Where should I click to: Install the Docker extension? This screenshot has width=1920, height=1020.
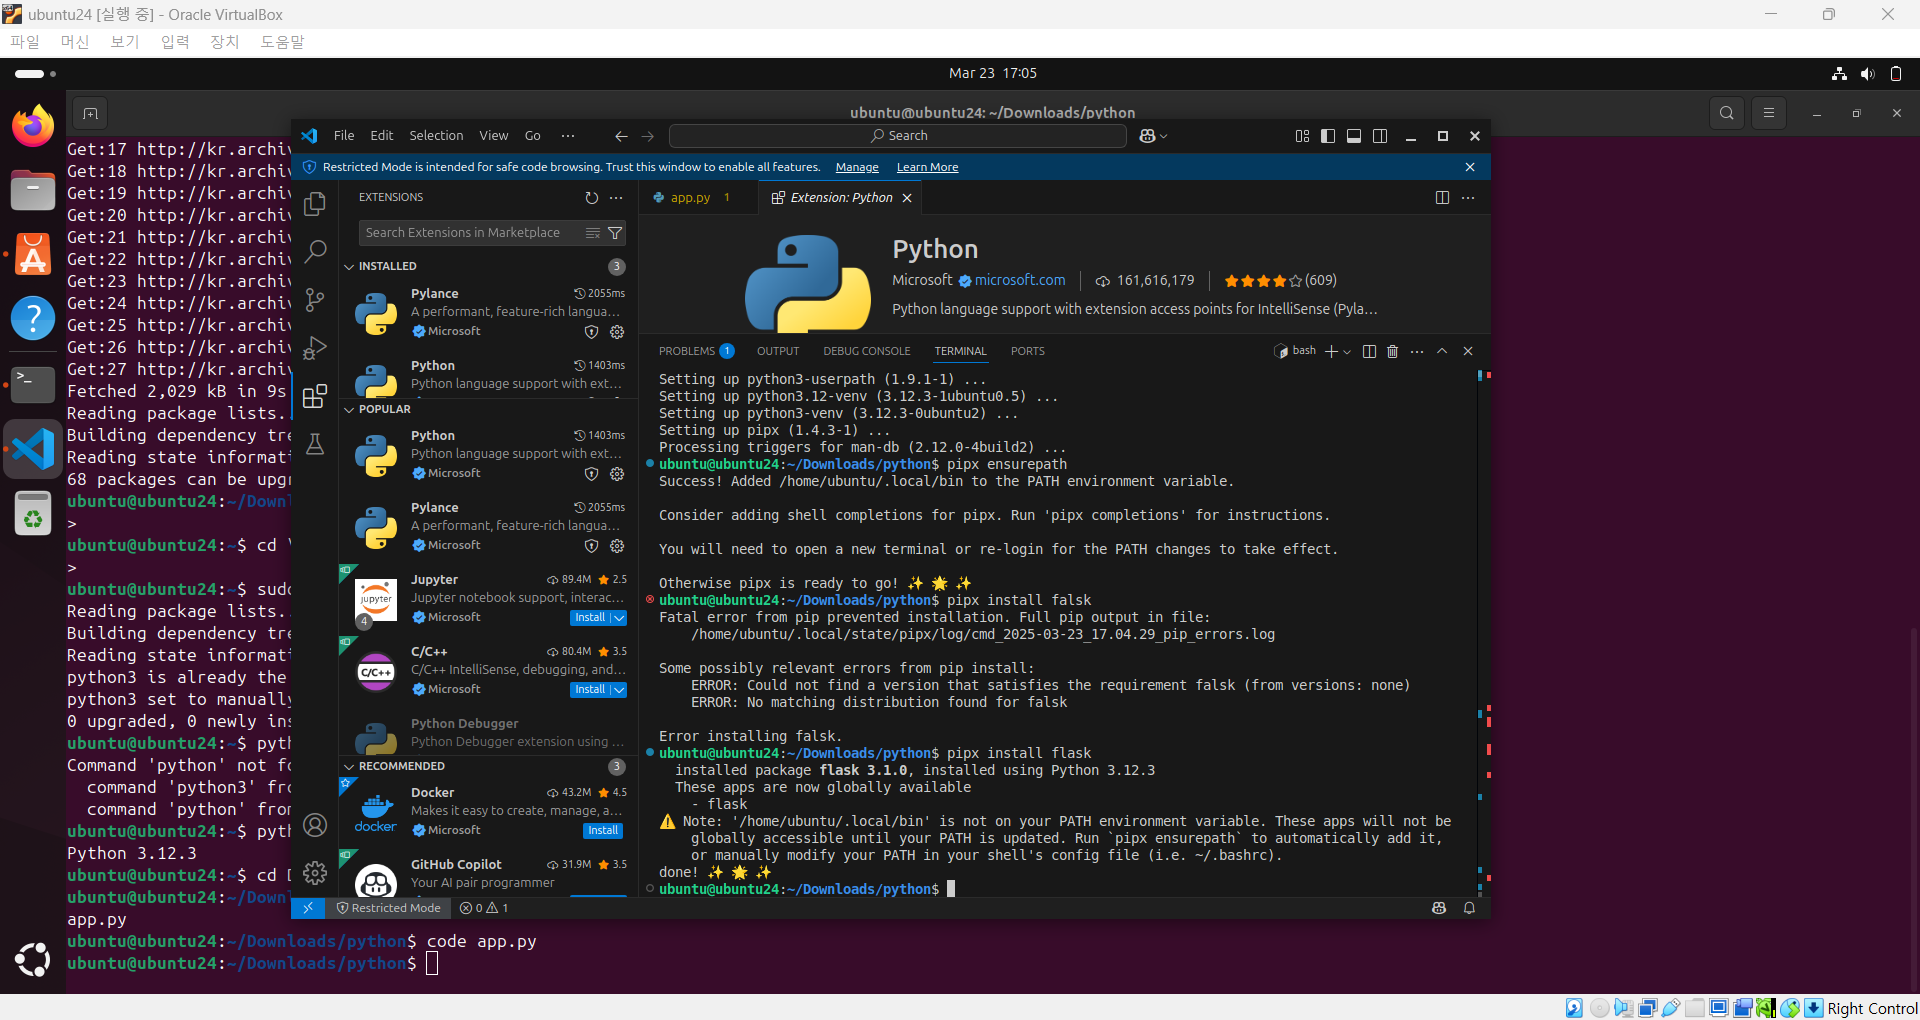coord(603,831)
